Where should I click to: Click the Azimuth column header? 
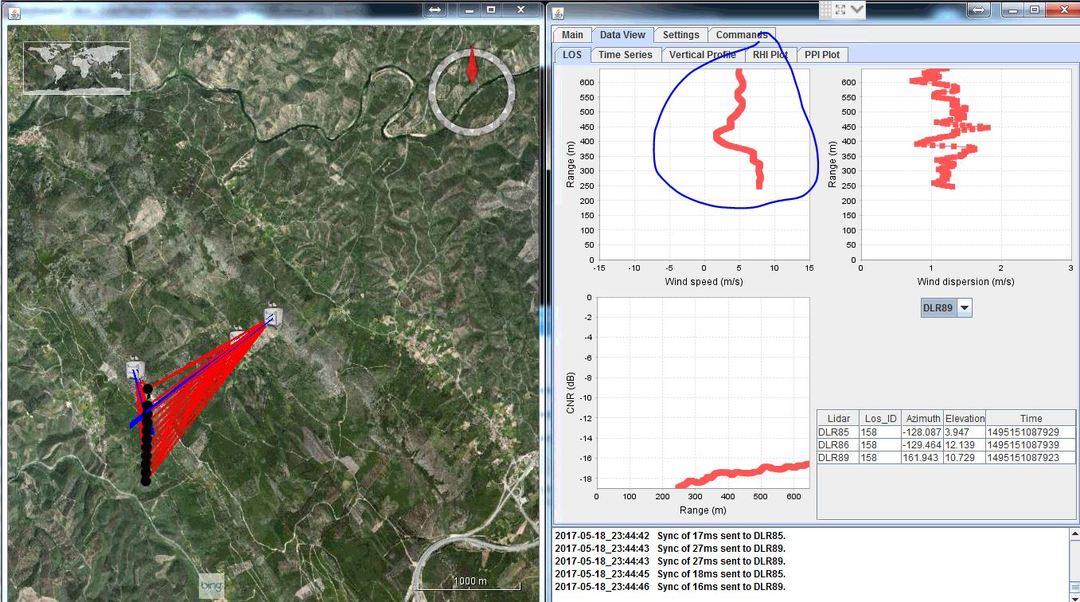tap(923, 418)
